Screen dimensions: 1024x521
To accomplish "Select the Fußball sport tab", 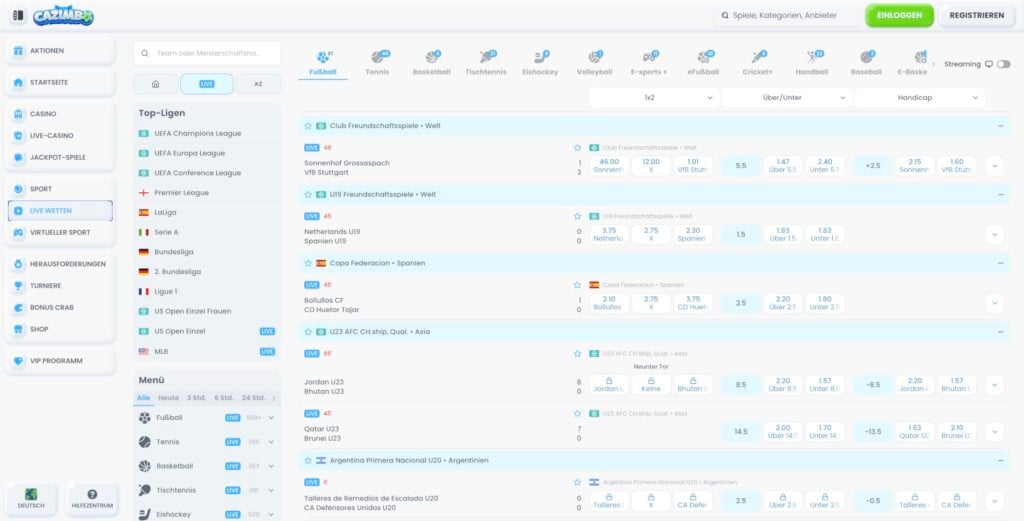I will point(323,63).
